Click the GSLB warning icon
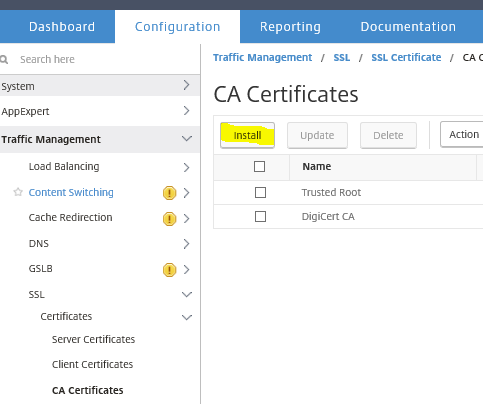 point(169,269)
